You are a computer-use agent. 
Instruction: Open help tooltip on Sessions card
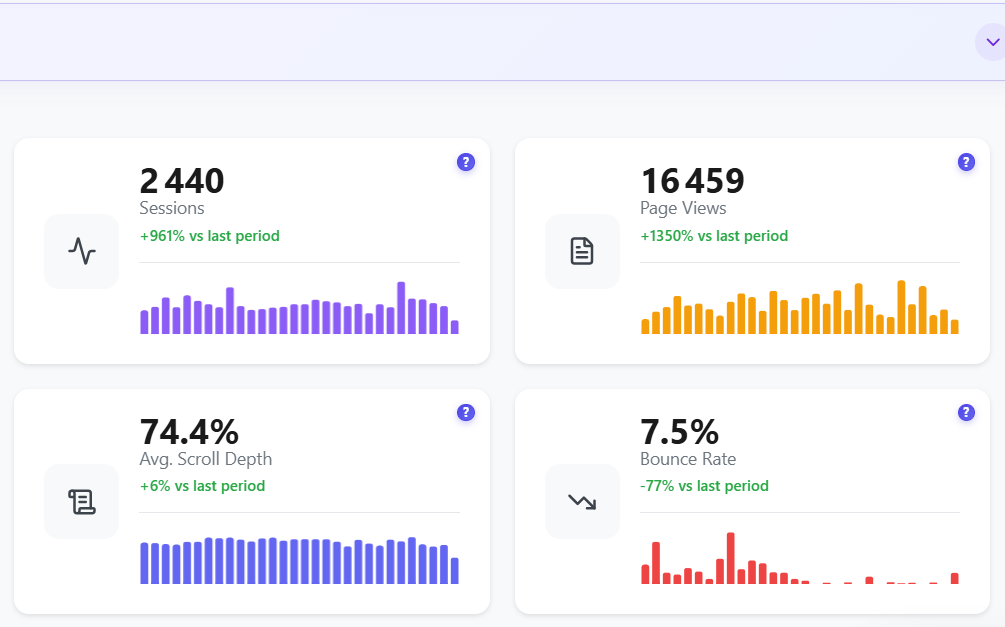pos(466,162)
